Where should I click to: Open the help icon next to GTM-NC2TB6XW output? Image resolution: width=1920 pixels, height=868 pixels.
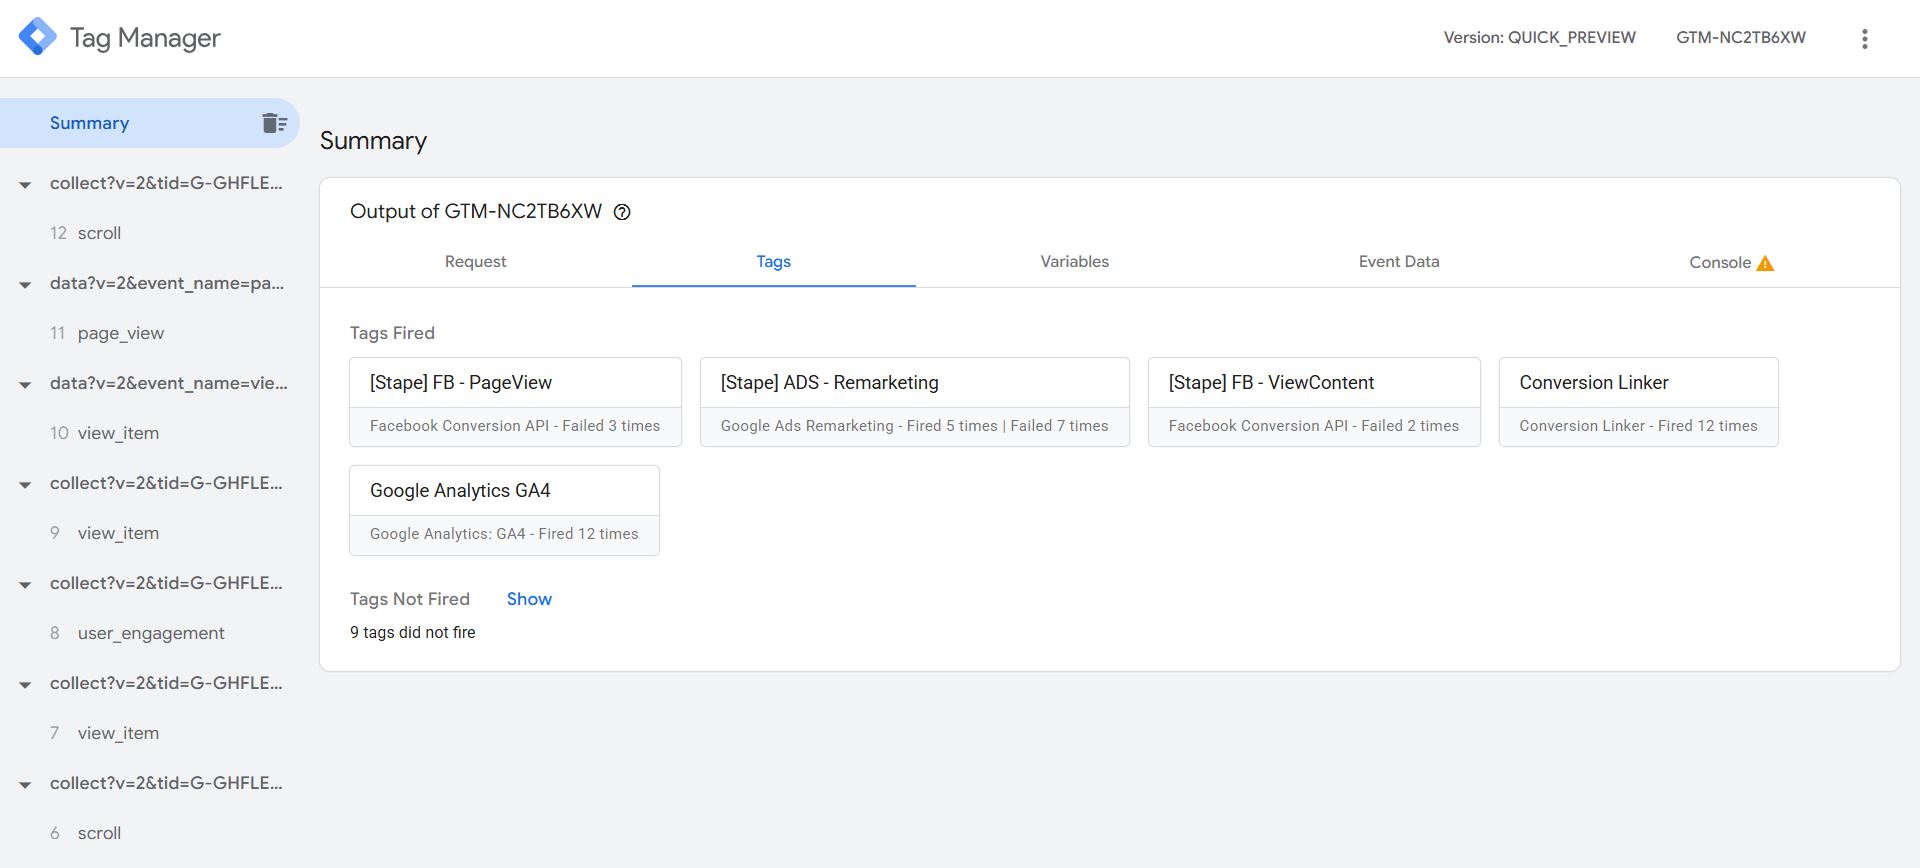tap(622, 212)
